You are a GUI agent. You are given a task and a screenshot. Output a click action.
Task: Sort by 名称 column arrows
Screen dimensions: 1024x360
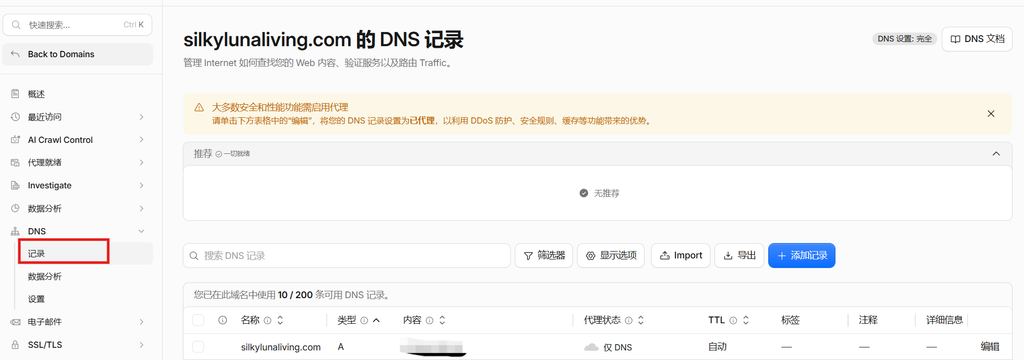[x=280, y=320]
